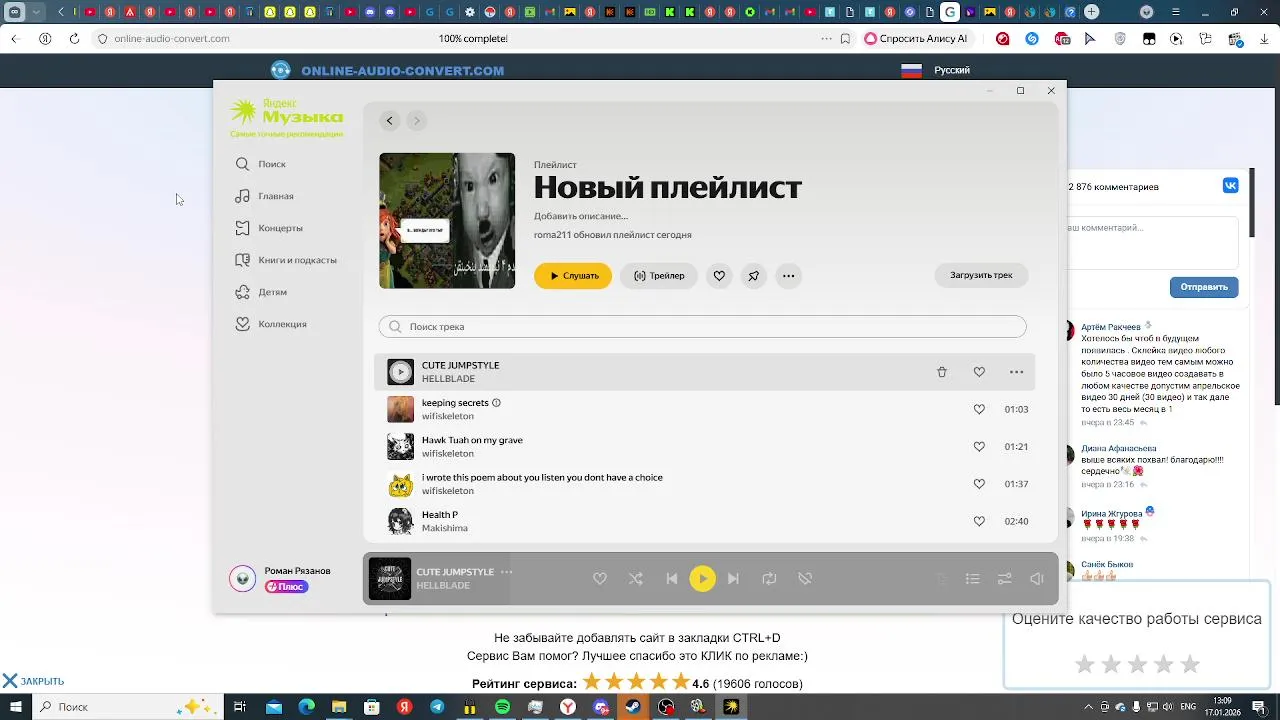
Task: Go to Главная in the sidebar
Action: coord(265,196)
